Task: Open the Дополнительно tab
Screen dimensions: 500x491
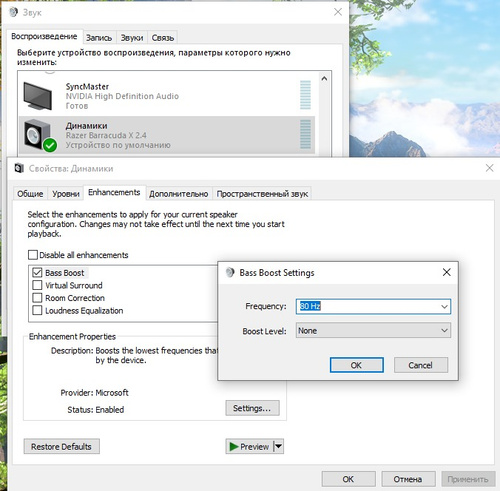Action: click(179, 194)
